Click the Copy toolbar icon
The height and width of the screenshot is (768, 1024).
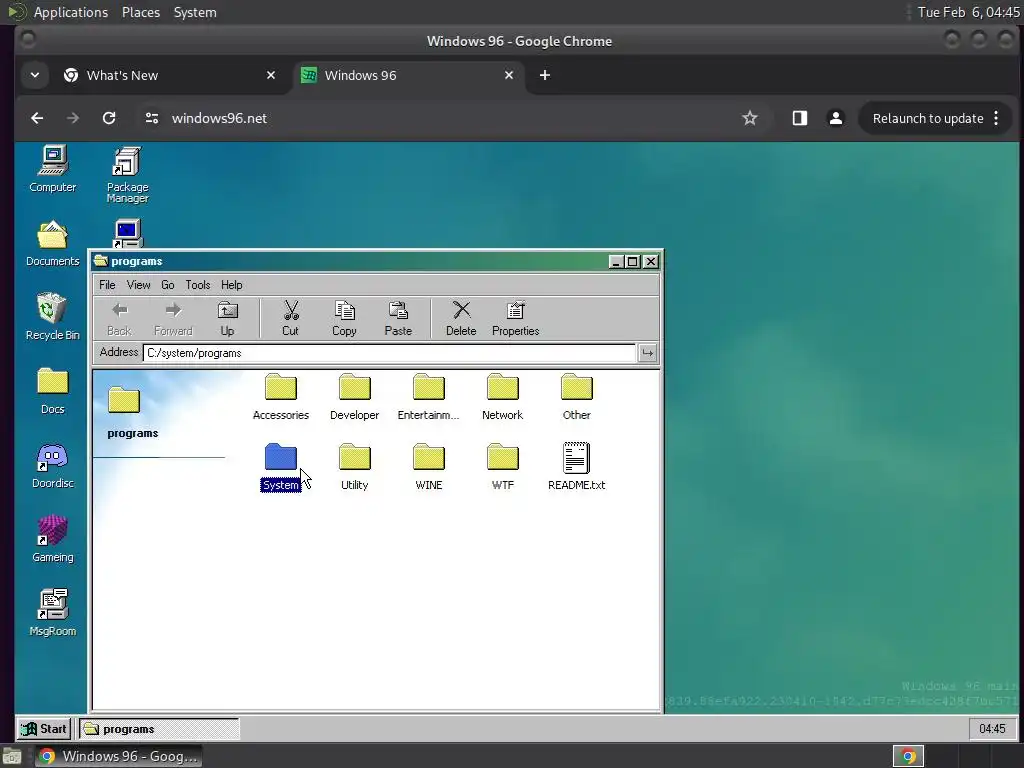[x=344, y=319]
